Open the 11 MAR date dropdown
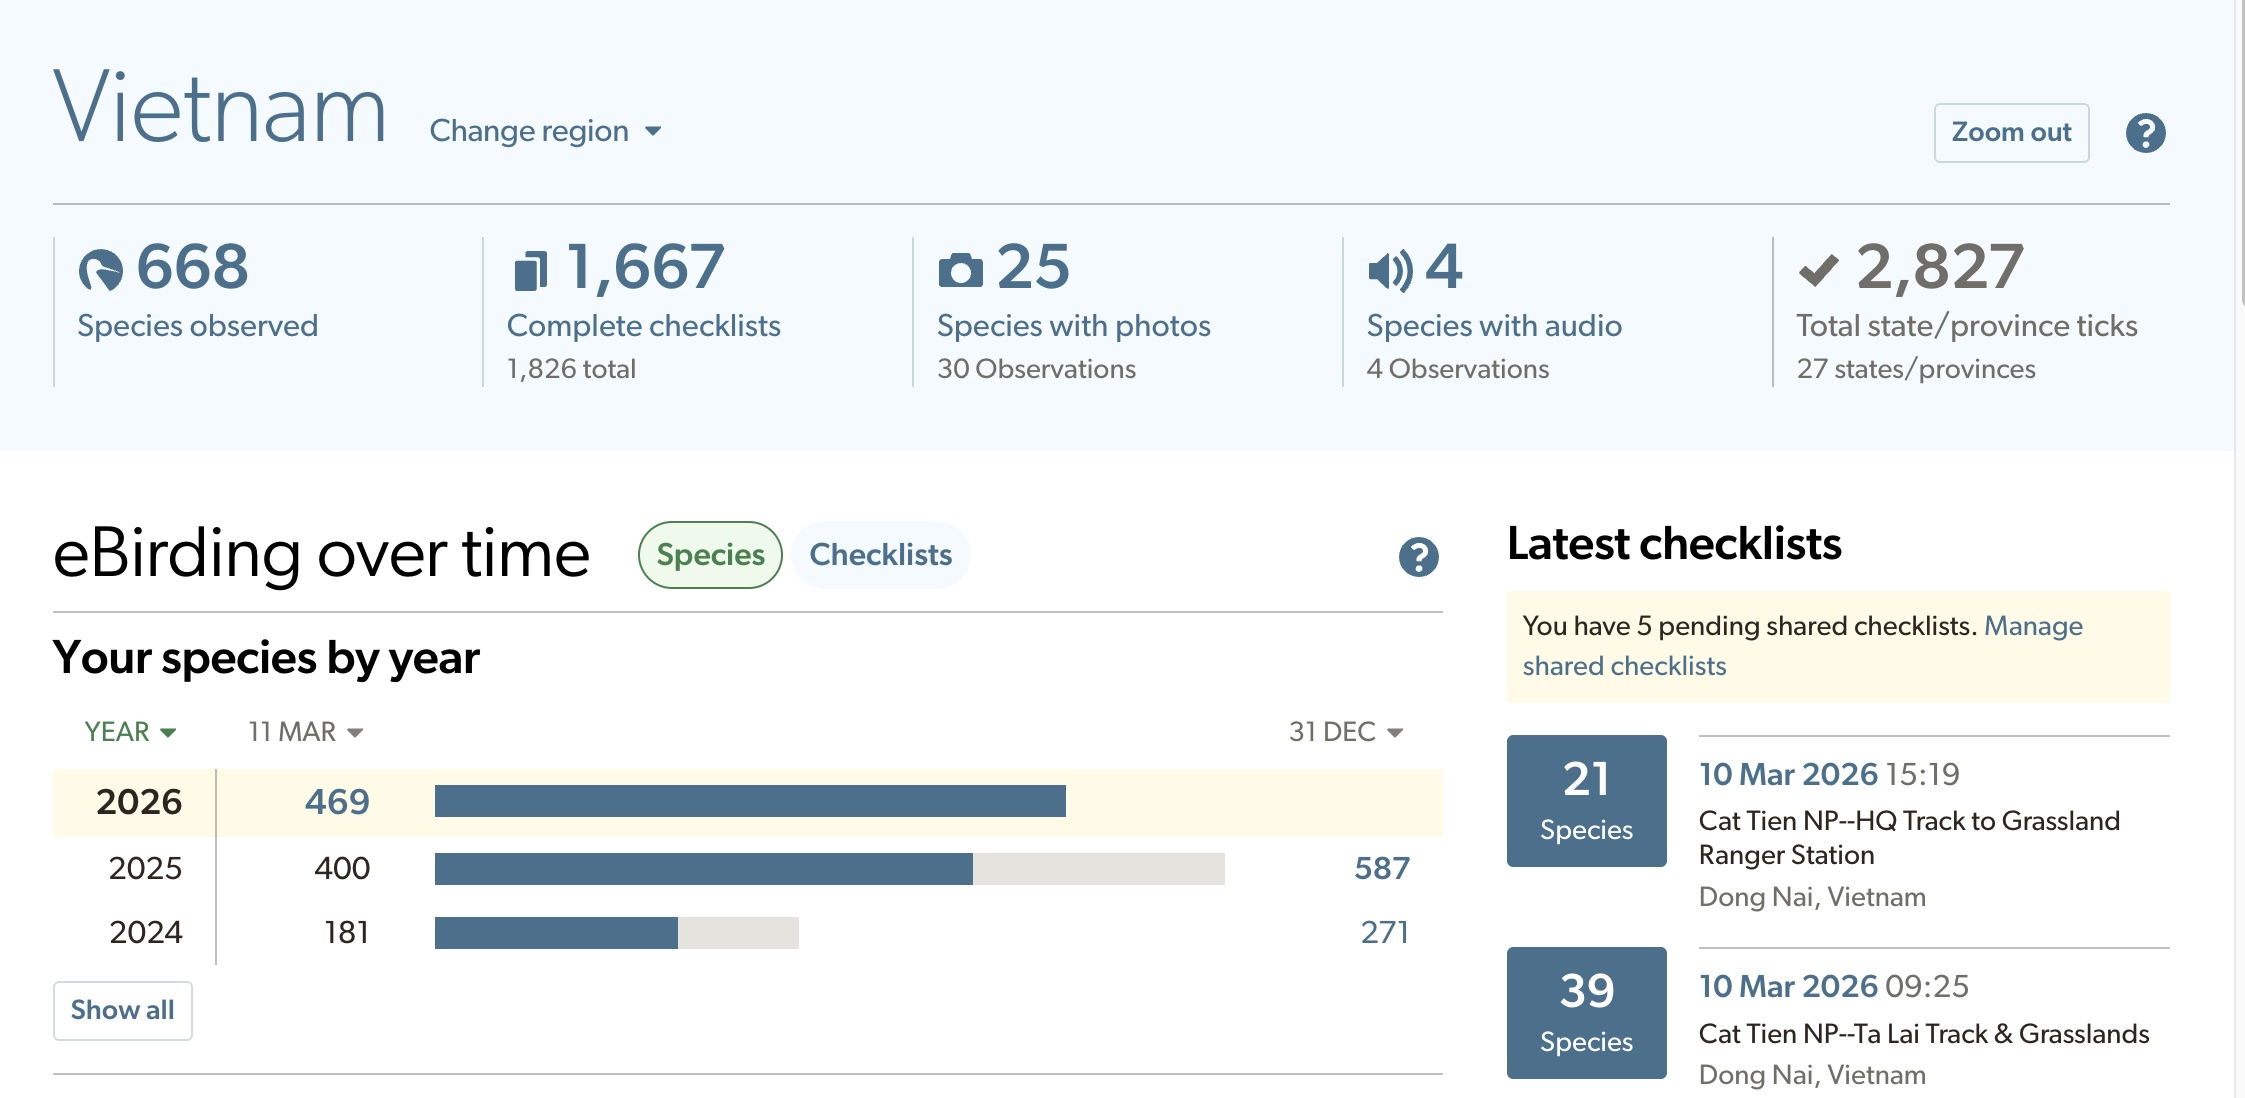 click(x=305, y=732)
